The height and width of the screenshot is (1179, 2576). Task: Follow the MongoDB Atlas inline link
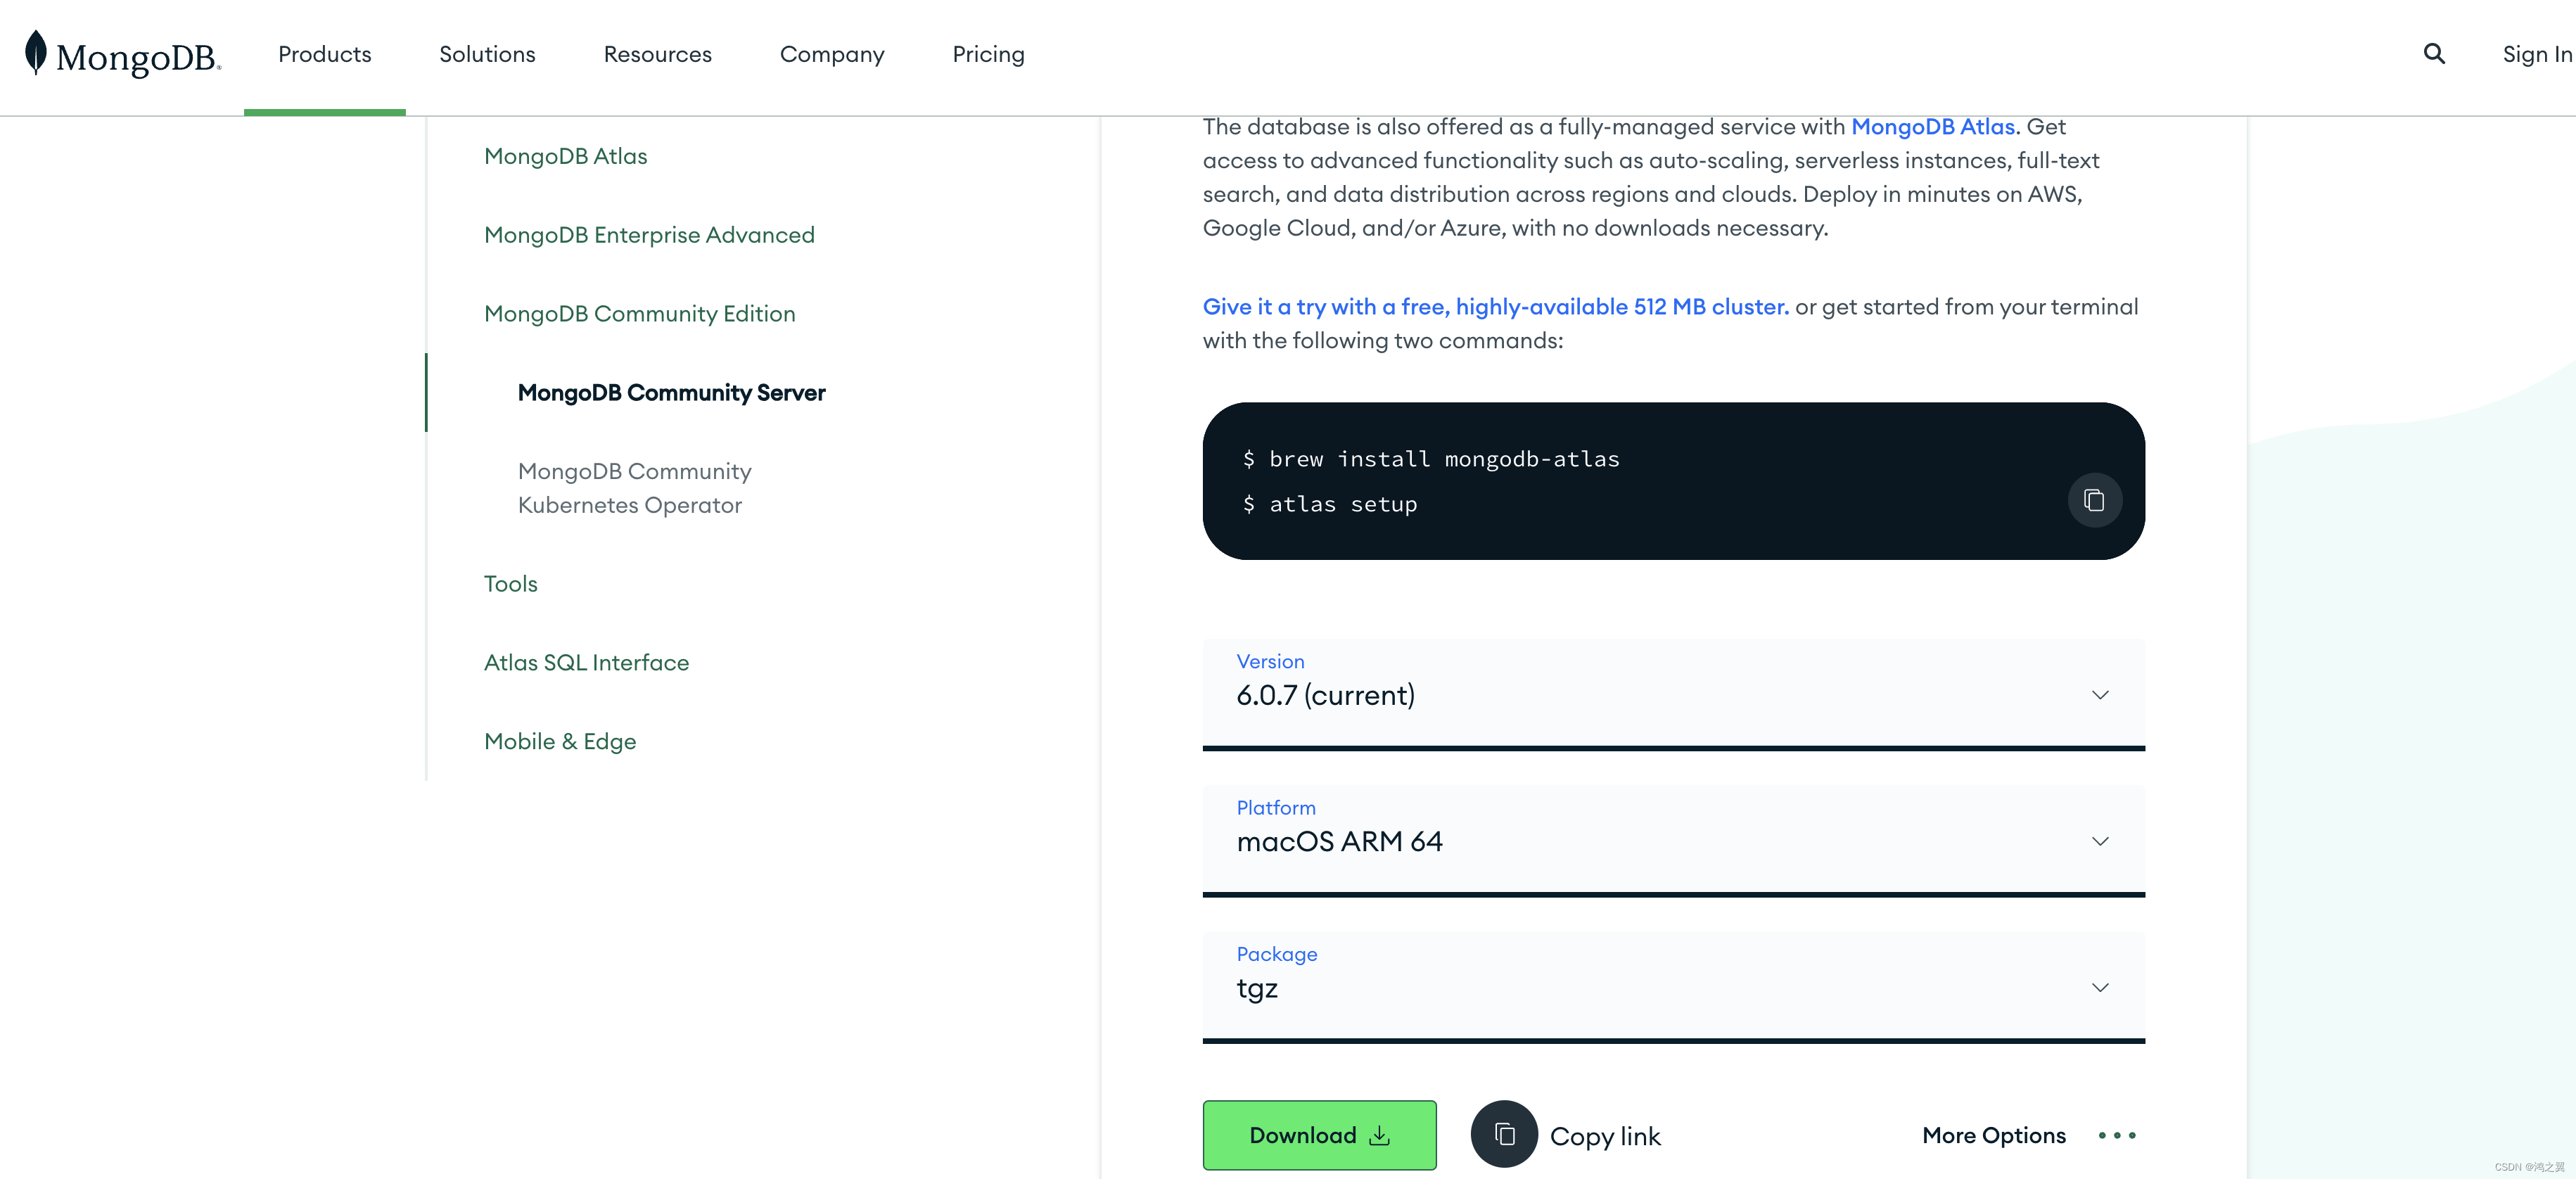coord(1932,127)
